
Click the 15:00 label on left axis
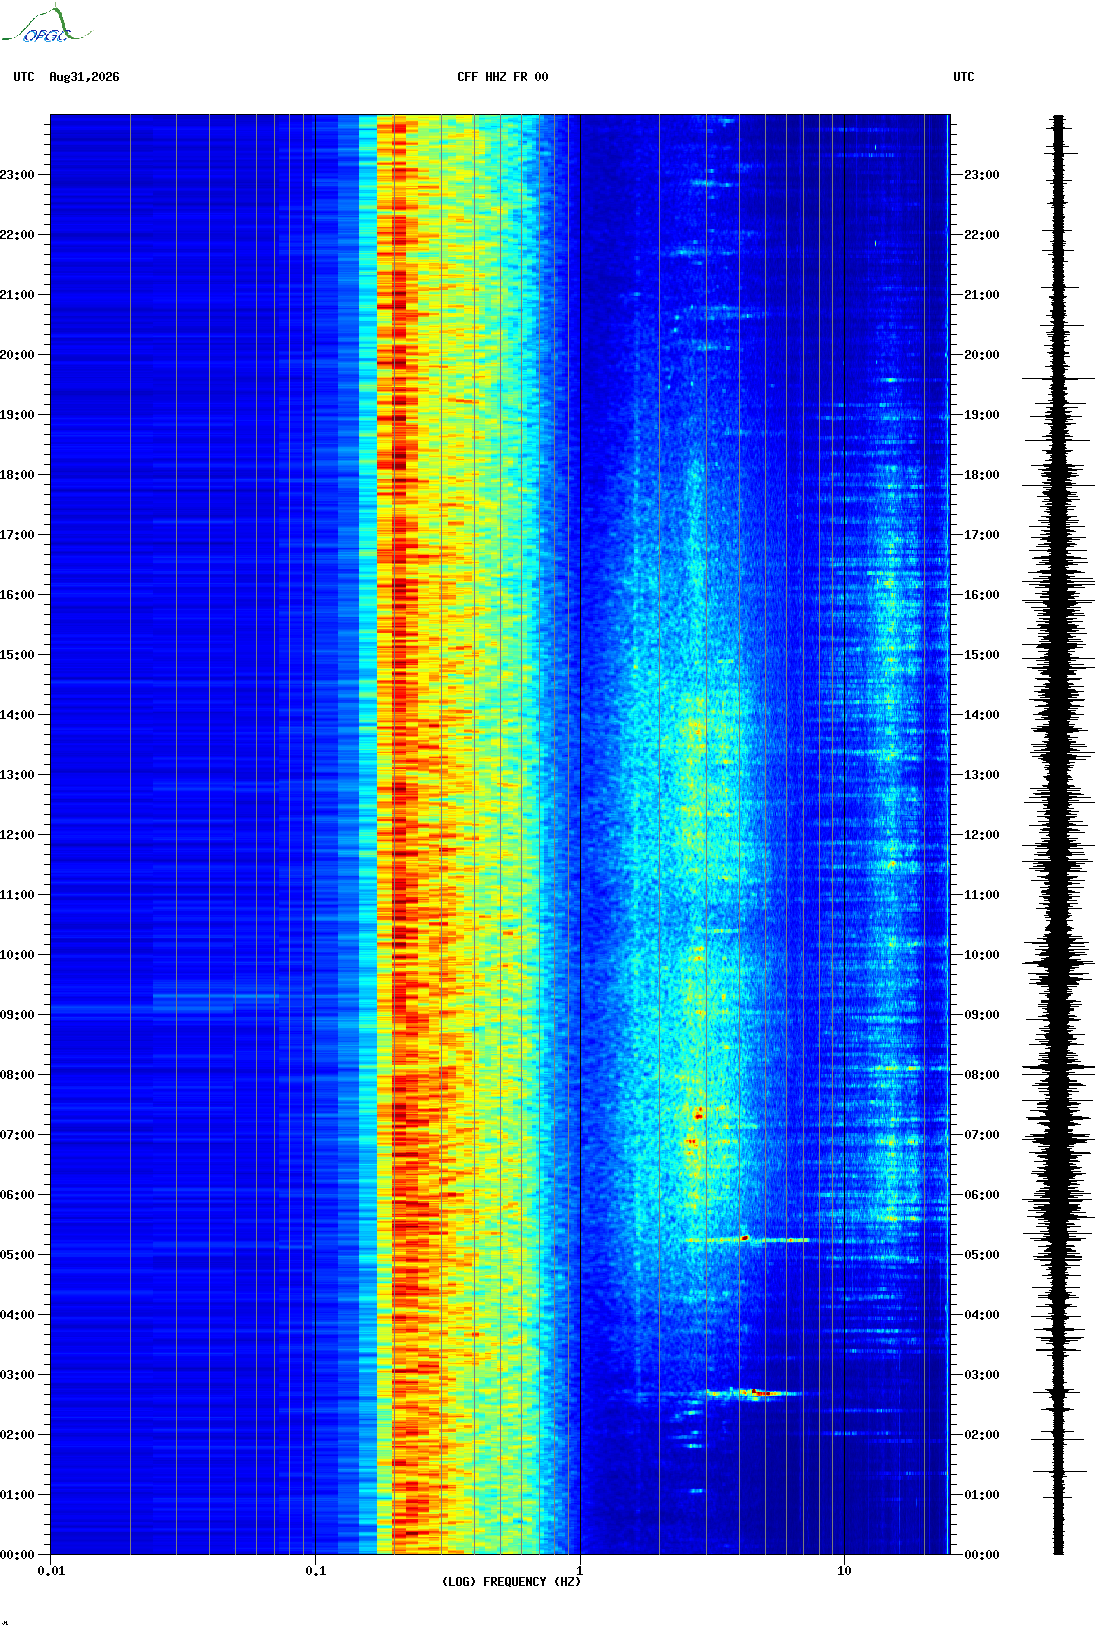coord(17,655)
